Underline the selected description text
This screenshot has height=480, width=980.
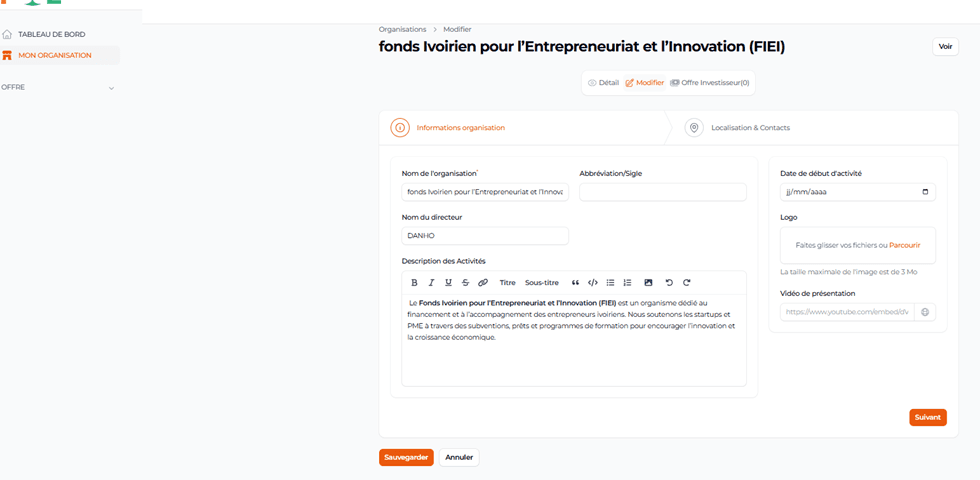pyautogui.click(x=449, y=283)
